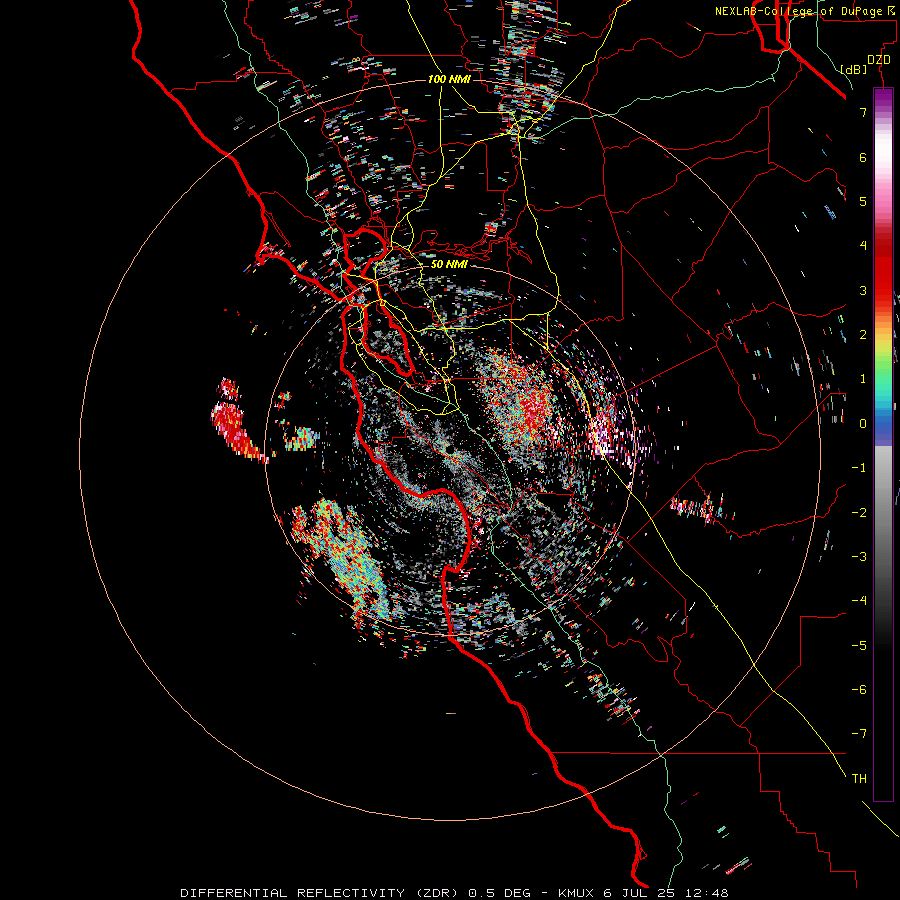Click the "12:48" timestamp in the caption
900x900 pixels.
[x=707, y=893]
